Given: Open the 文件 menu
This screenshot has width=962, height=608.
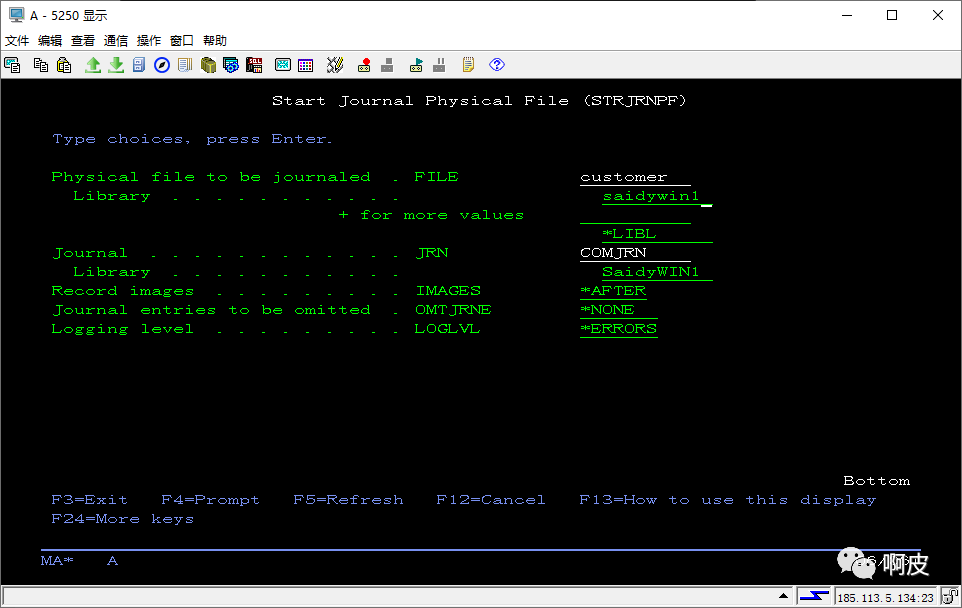Looking at the screenshot, I should [x=17, y=40].
